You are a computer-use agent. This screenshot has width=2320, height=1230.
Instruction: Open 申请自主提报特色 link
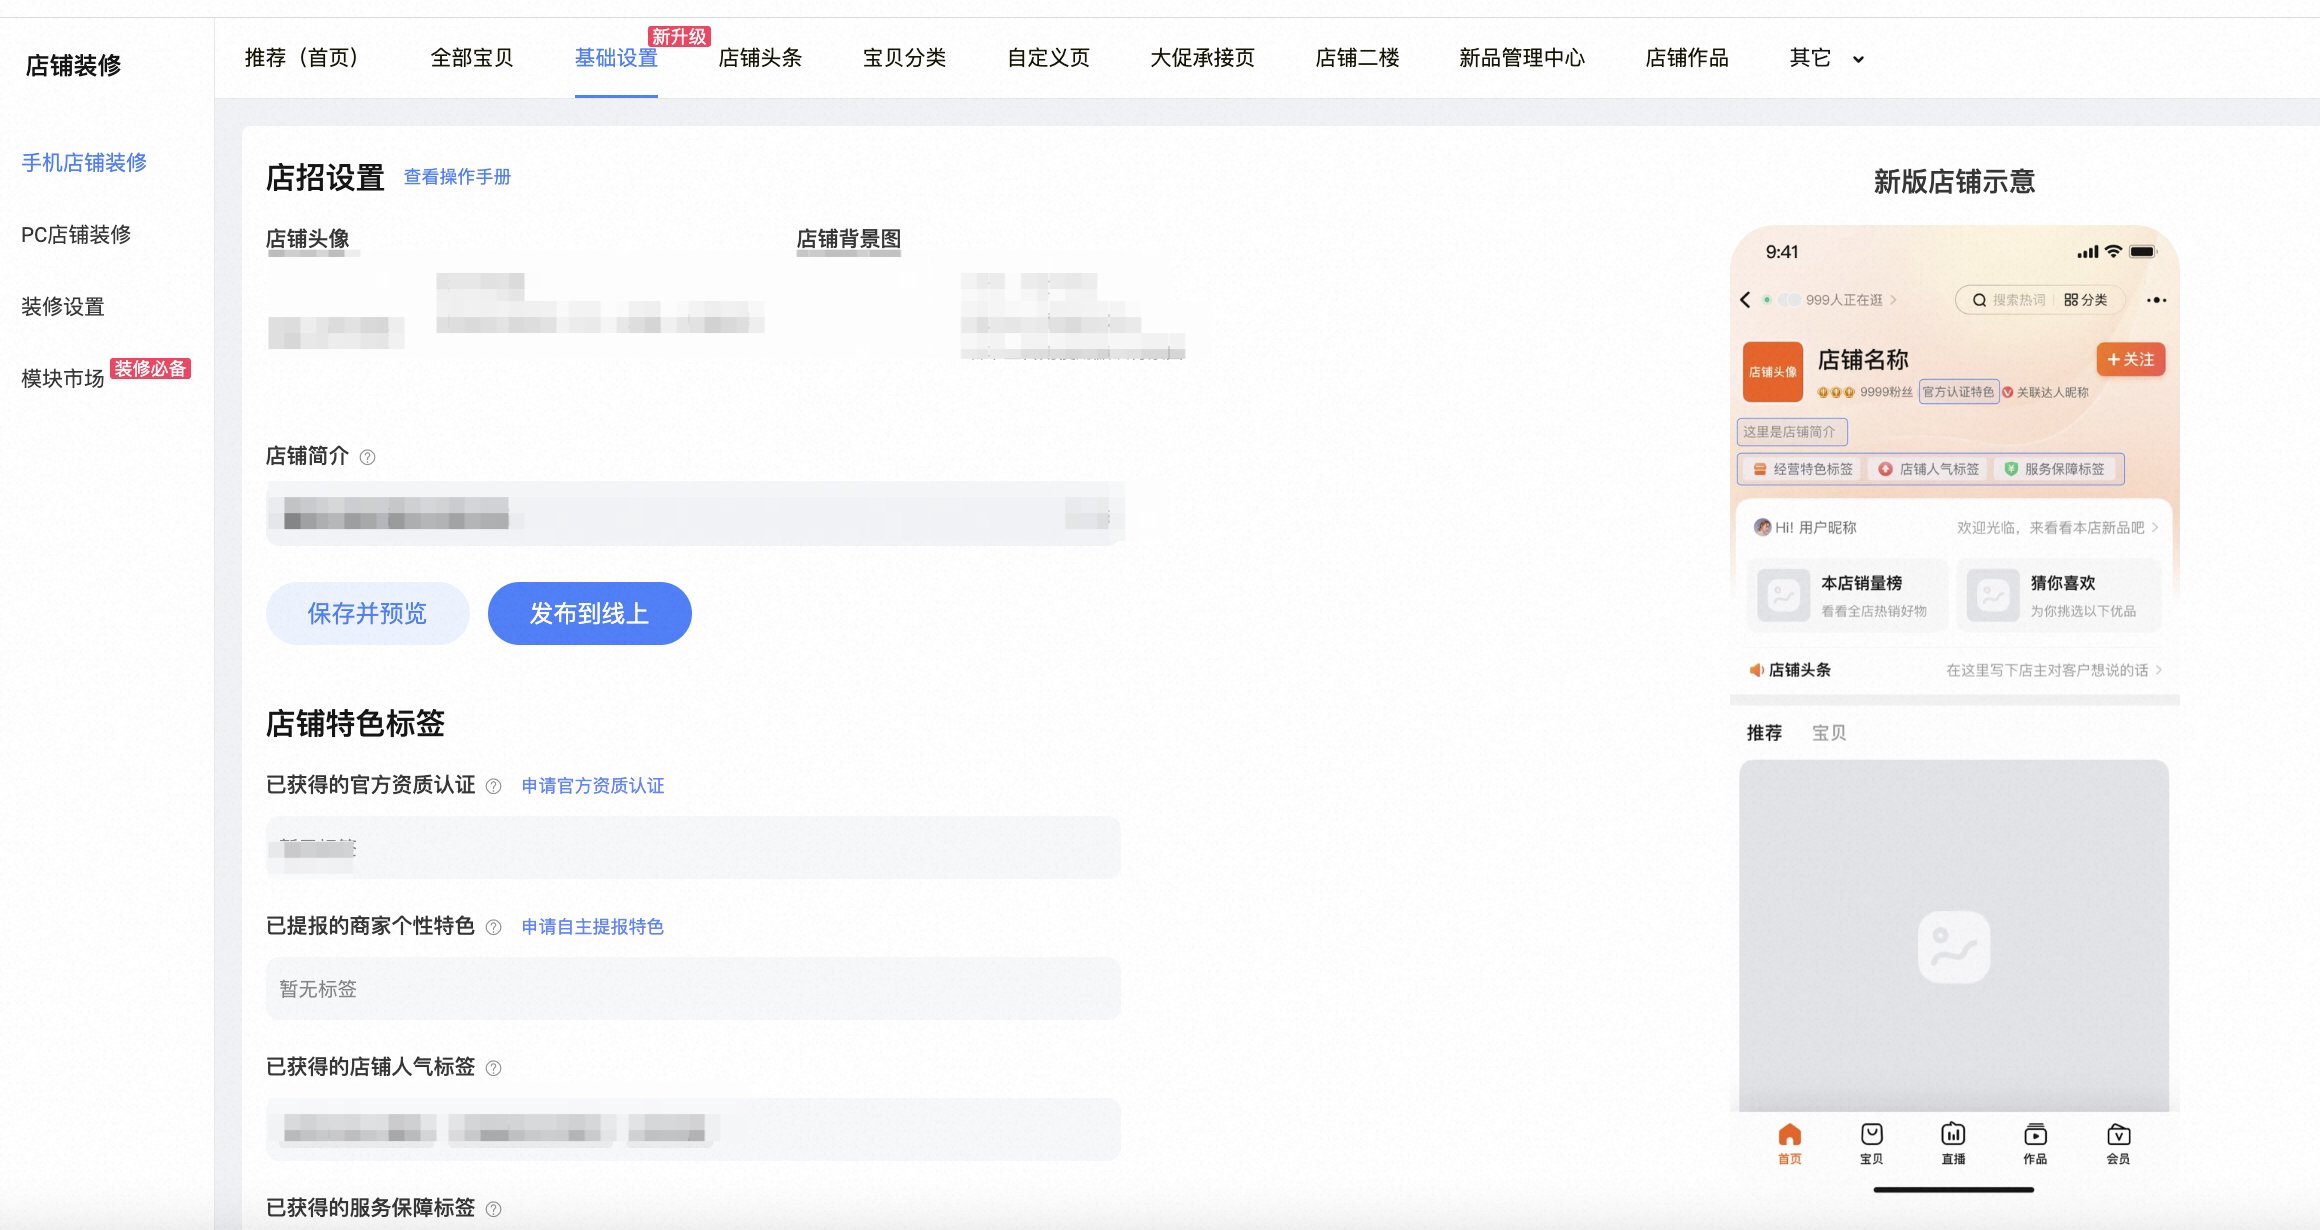[x=593, y=927]
